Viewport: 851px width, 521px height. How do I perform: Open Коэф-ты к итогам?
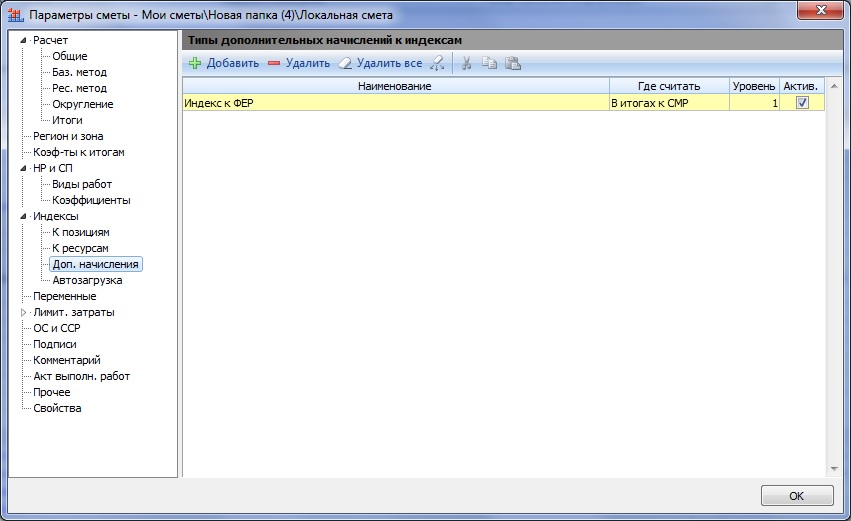point(79,152)
